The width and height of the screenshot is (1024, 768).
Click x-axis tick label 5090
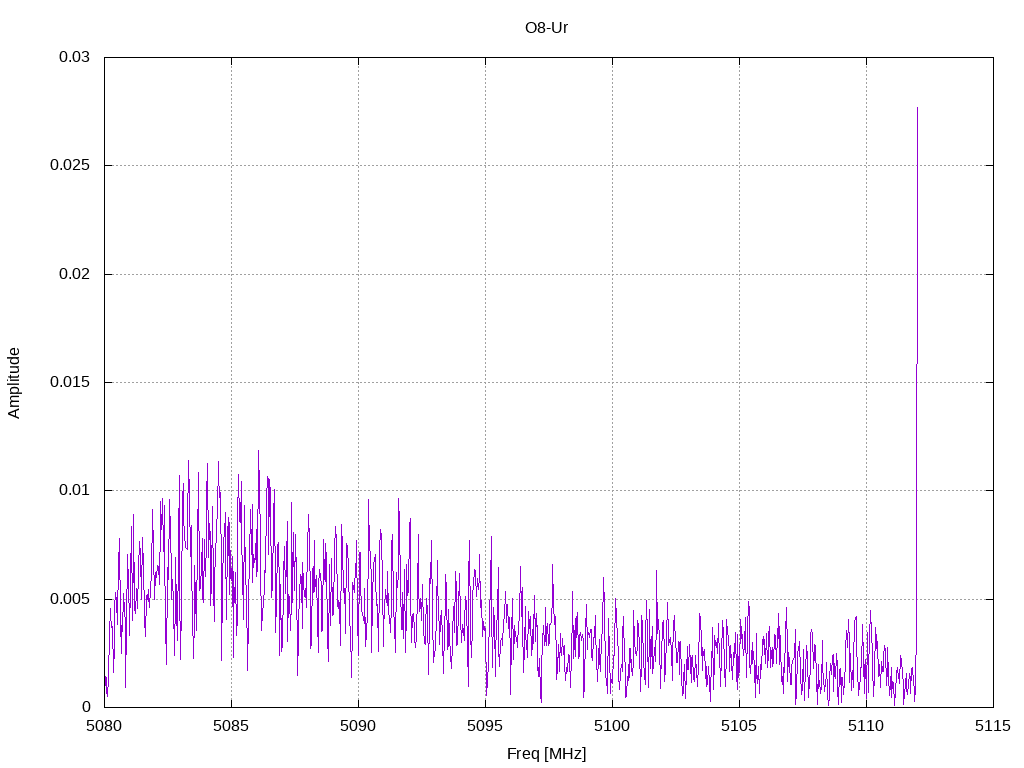pos(358,726)
